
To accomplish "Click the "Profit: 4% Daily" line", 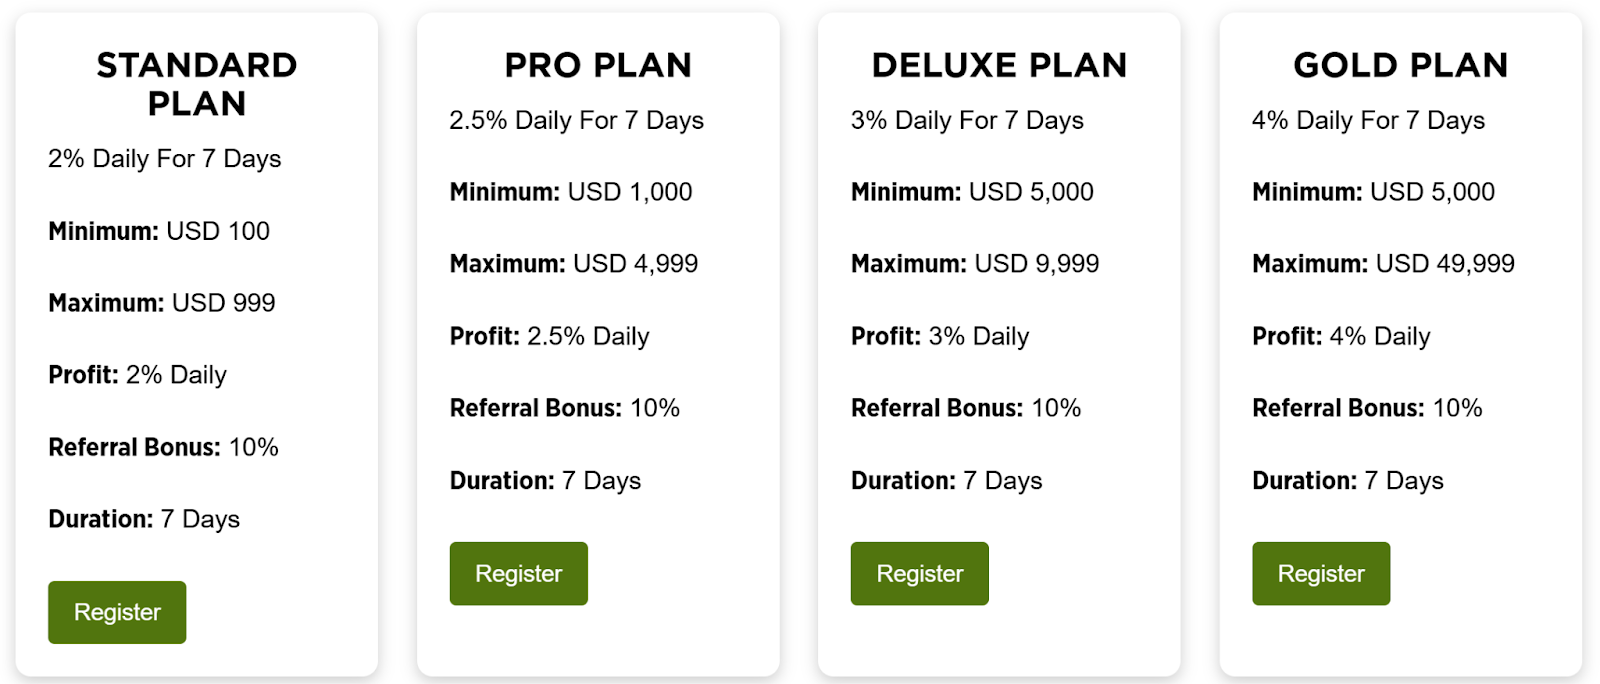I will [x=1341, y=336].
